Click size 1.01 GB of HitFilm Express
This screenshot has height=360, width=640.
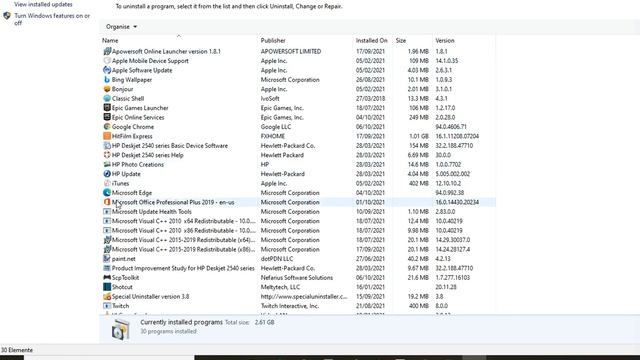[419, 136]
